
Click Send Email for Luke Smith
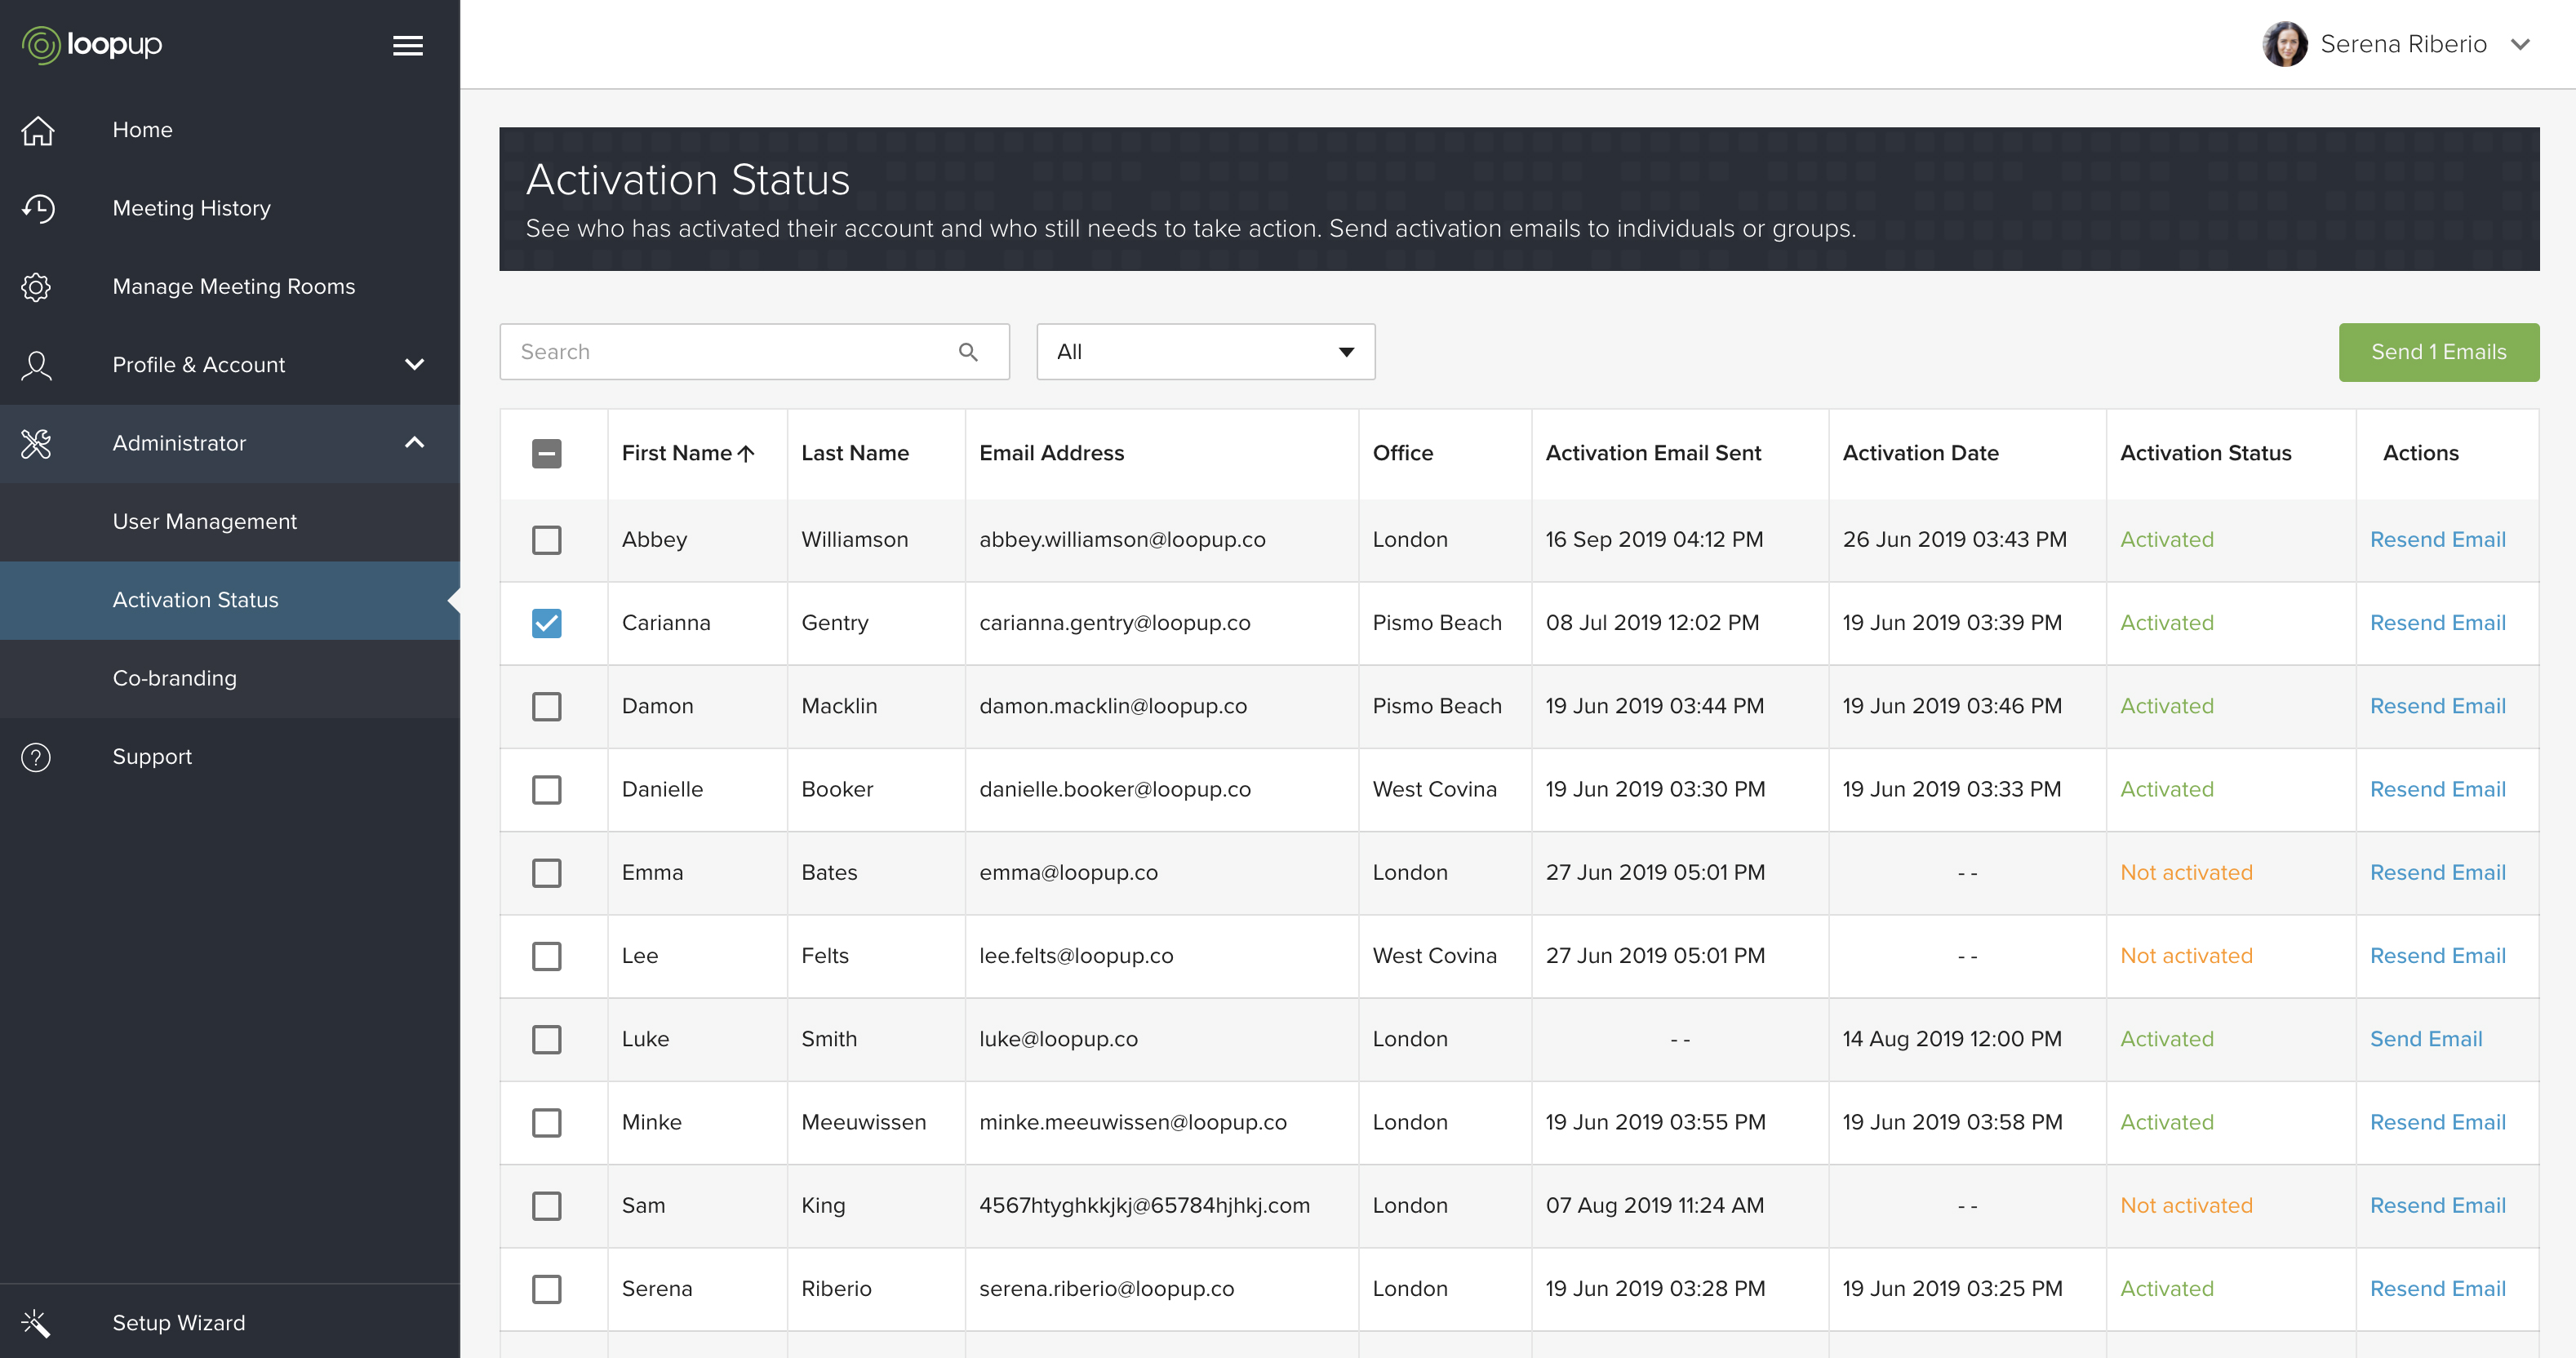(x=2425, y=1039)
